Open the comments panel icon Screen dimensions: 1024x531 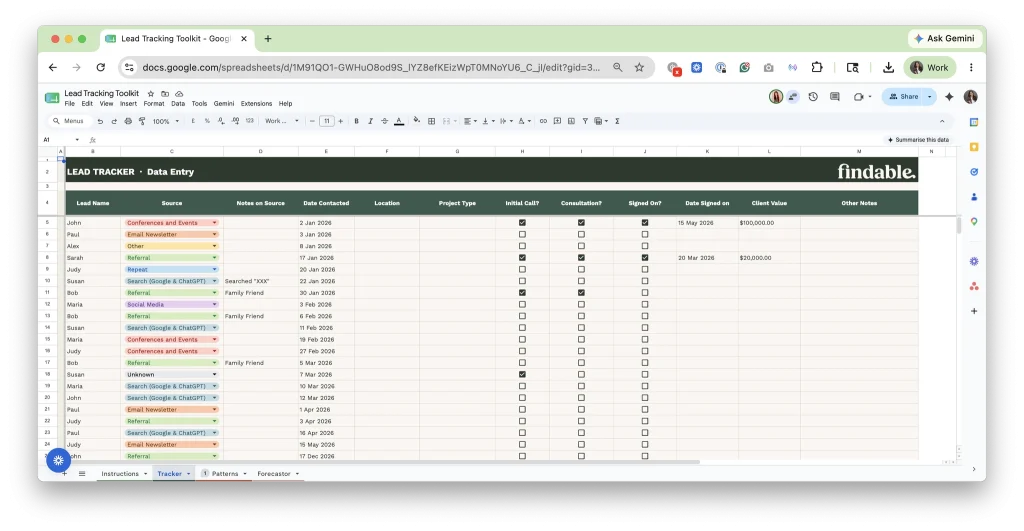point(835,97)
